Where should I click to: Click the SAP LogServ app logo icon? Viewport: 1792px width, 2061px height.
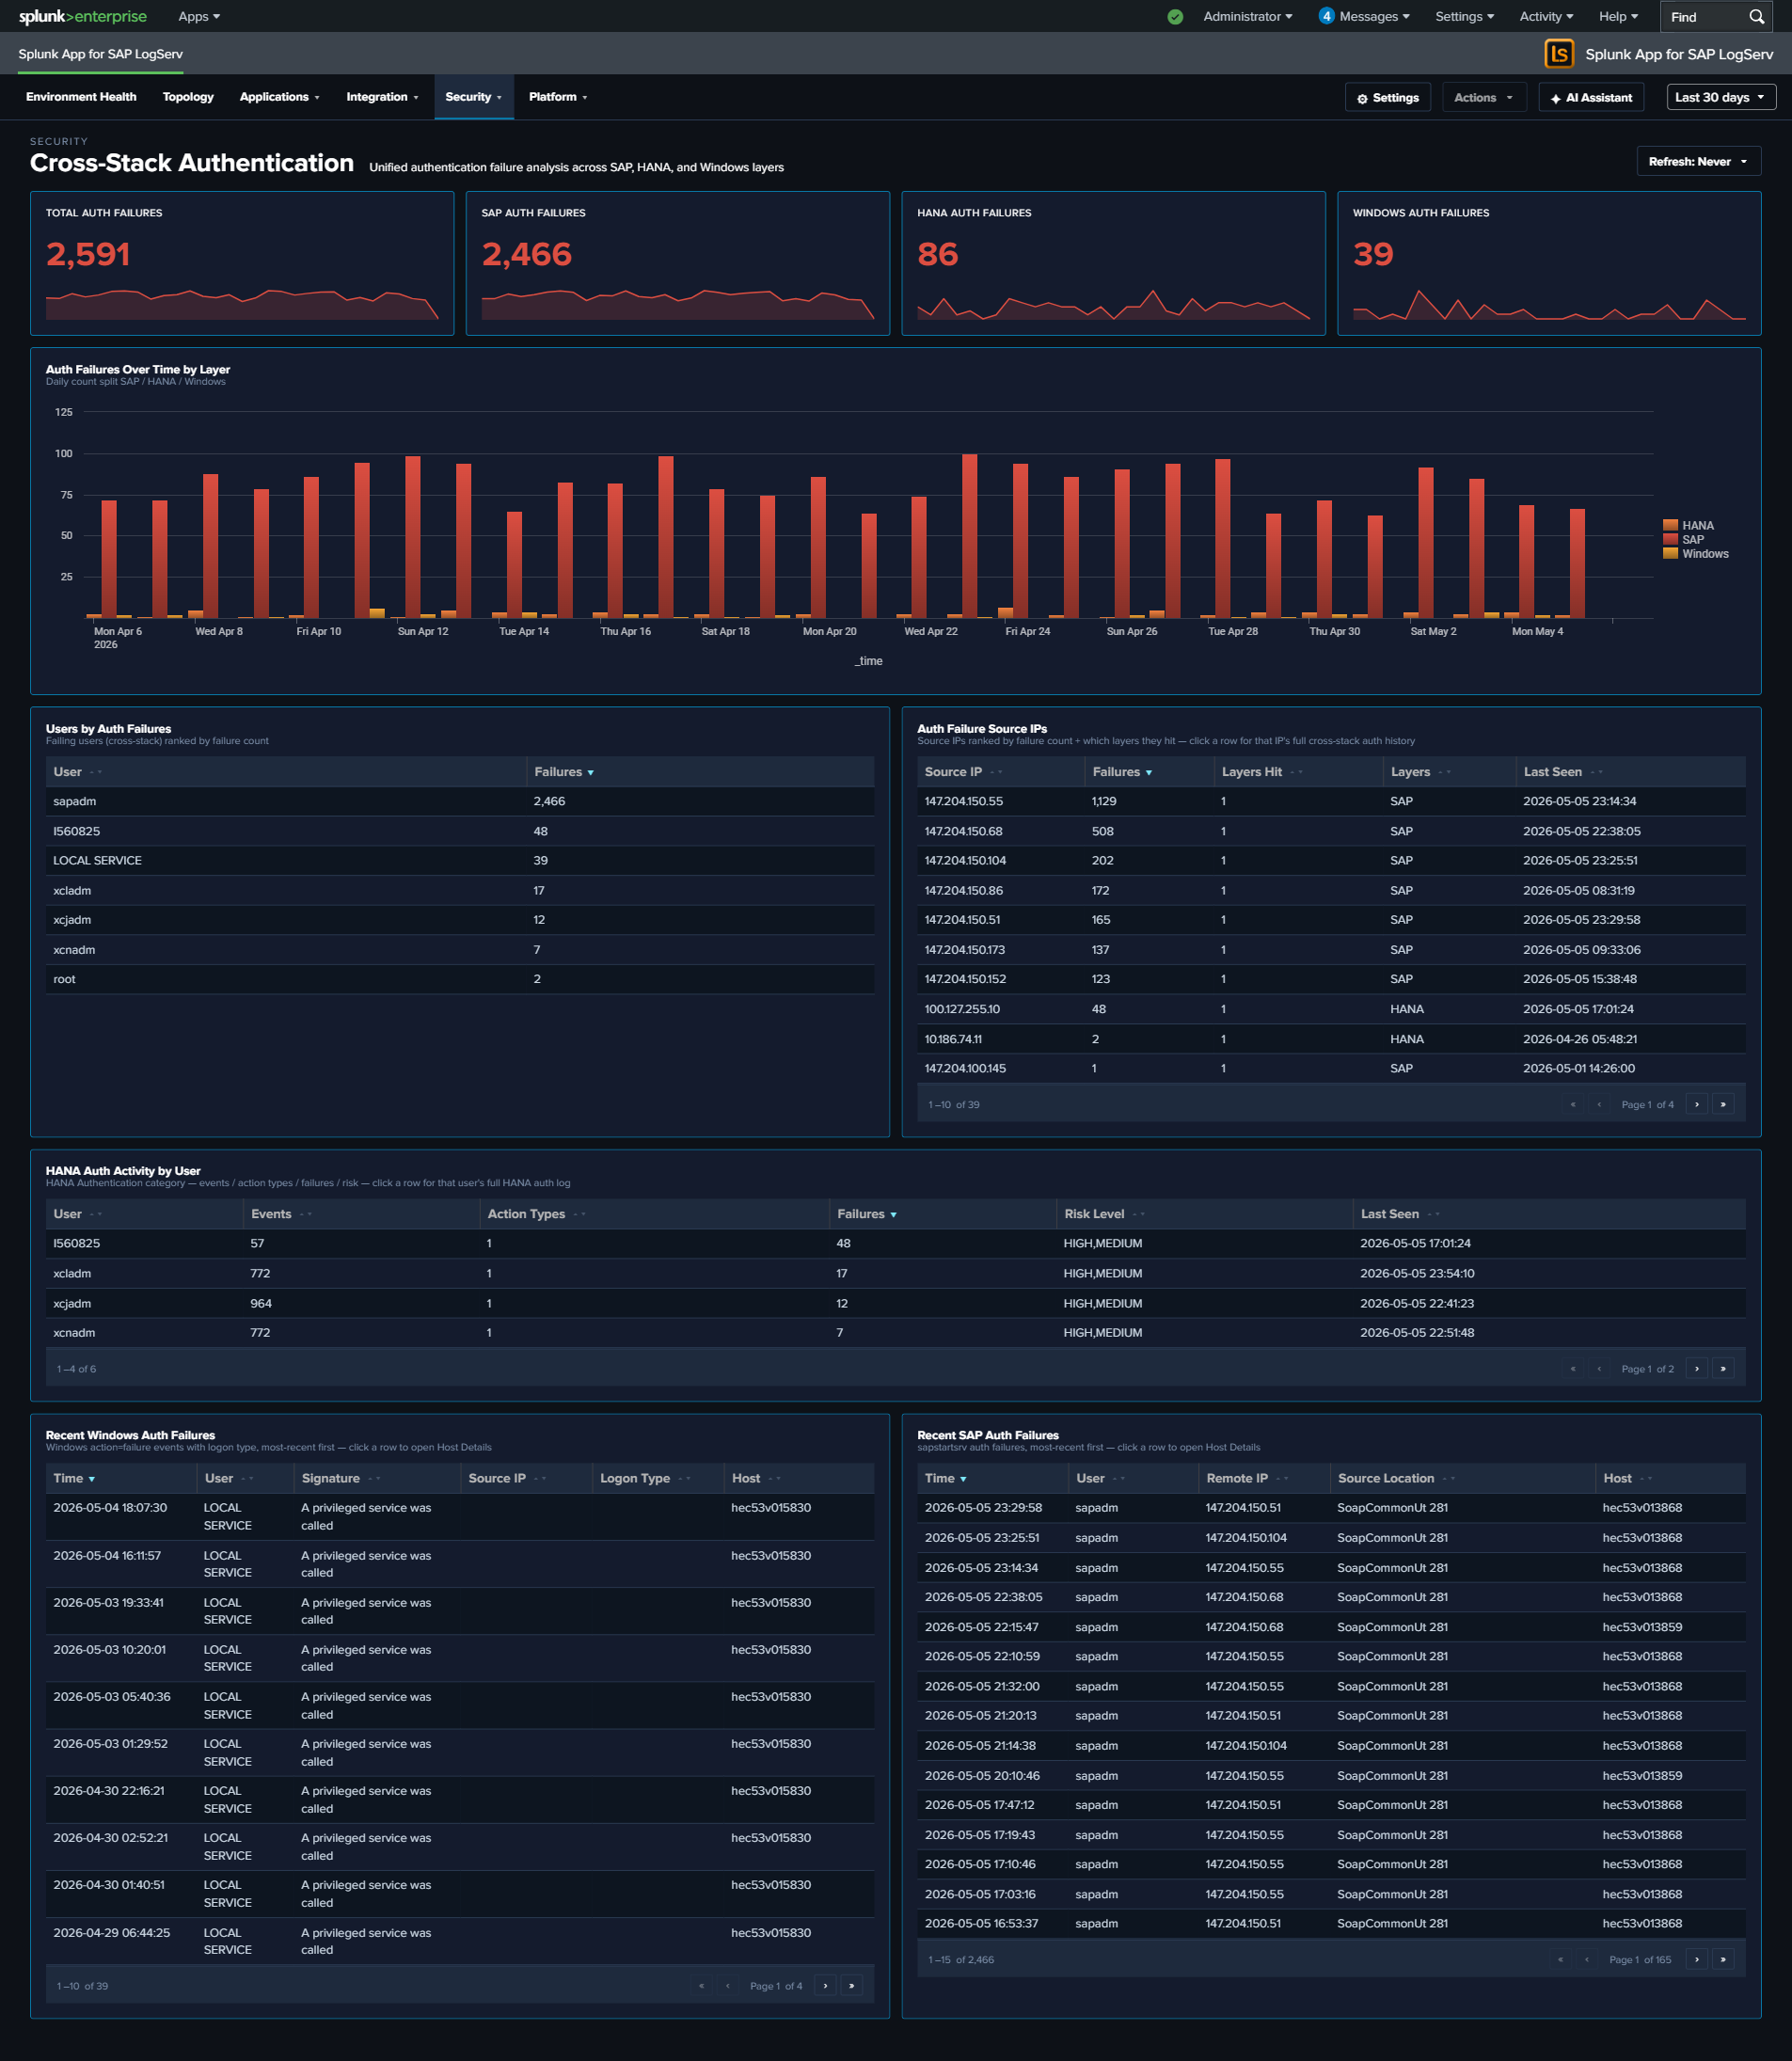pyautogui.click(x=1558, y=54)
